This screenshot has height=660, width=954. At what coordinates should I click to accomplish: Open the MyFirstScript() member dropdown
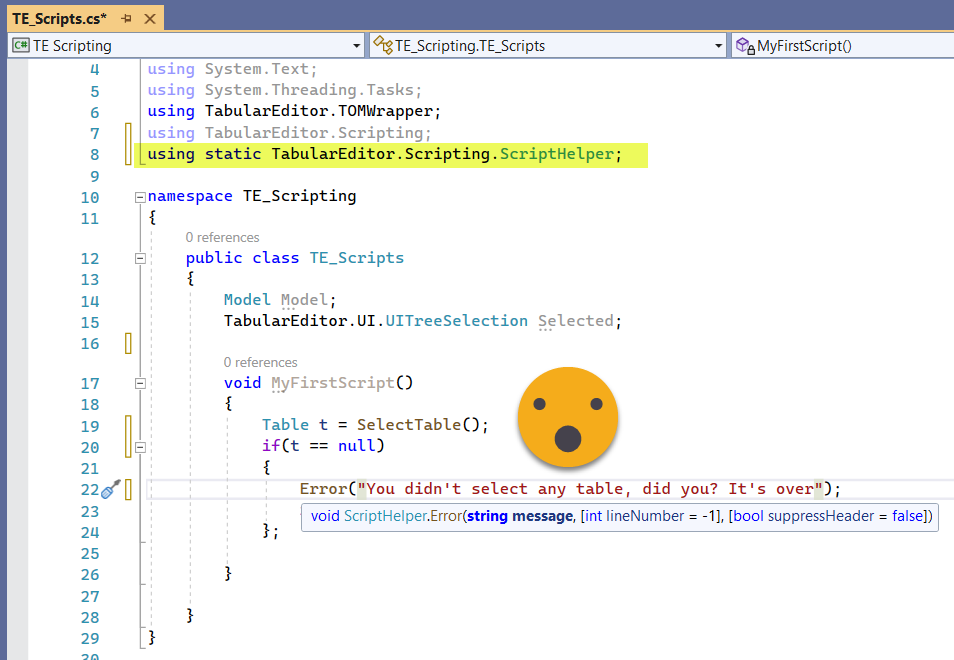[x=850, y=45]
